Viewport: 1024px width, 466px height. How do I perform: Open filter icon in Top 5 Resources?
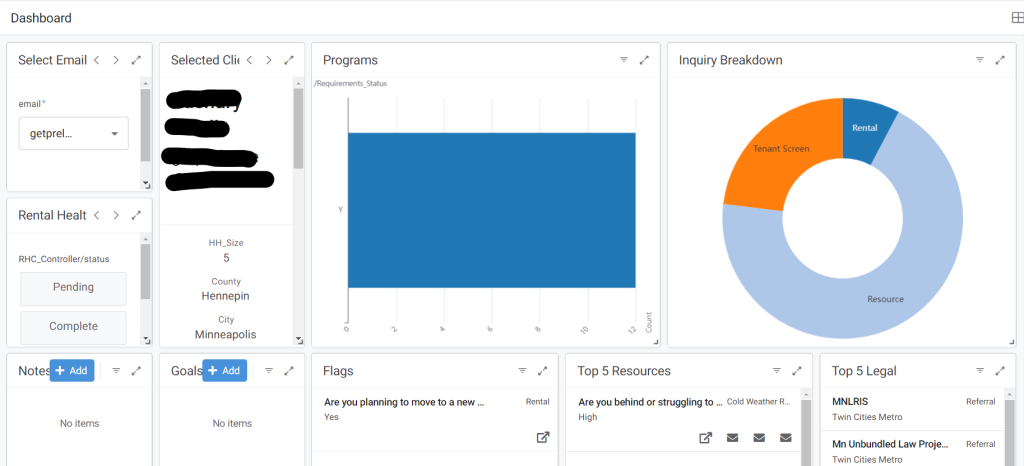click(x=776, y=371)
